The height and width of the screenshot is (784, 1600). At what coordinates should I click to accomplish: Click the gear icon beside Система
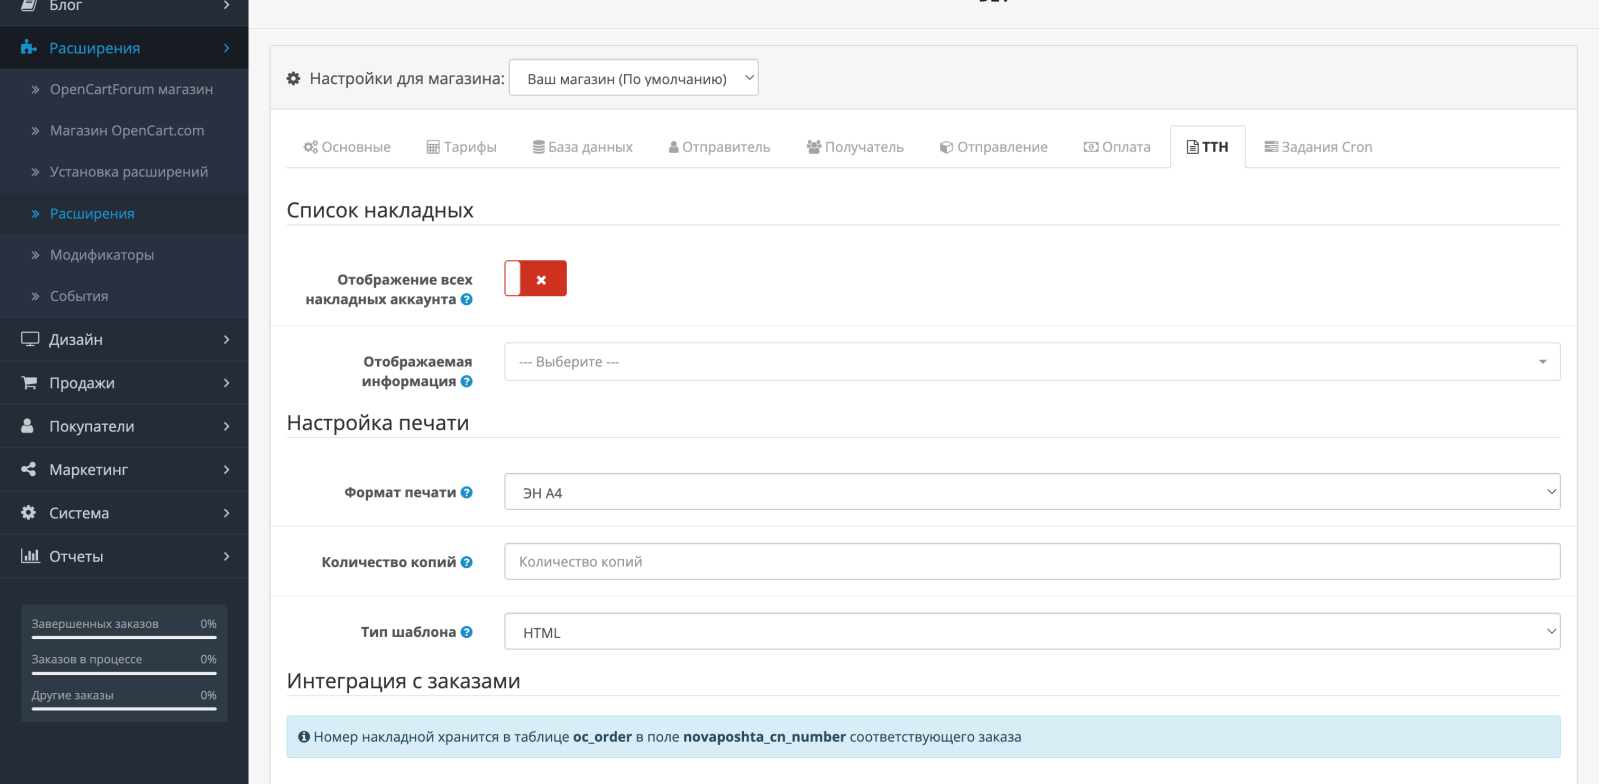coord(28,512)
